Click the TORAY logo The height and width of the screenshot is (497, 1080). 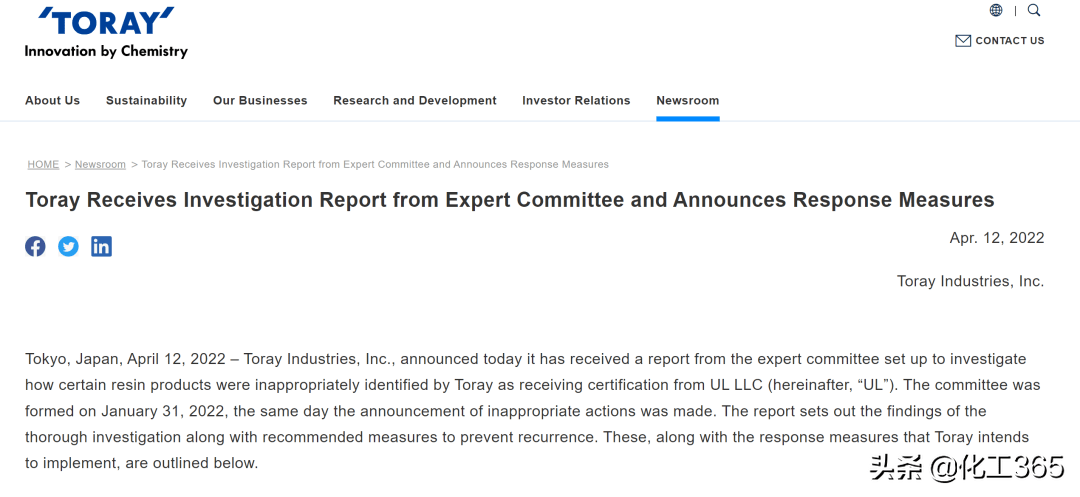point(106,21)
